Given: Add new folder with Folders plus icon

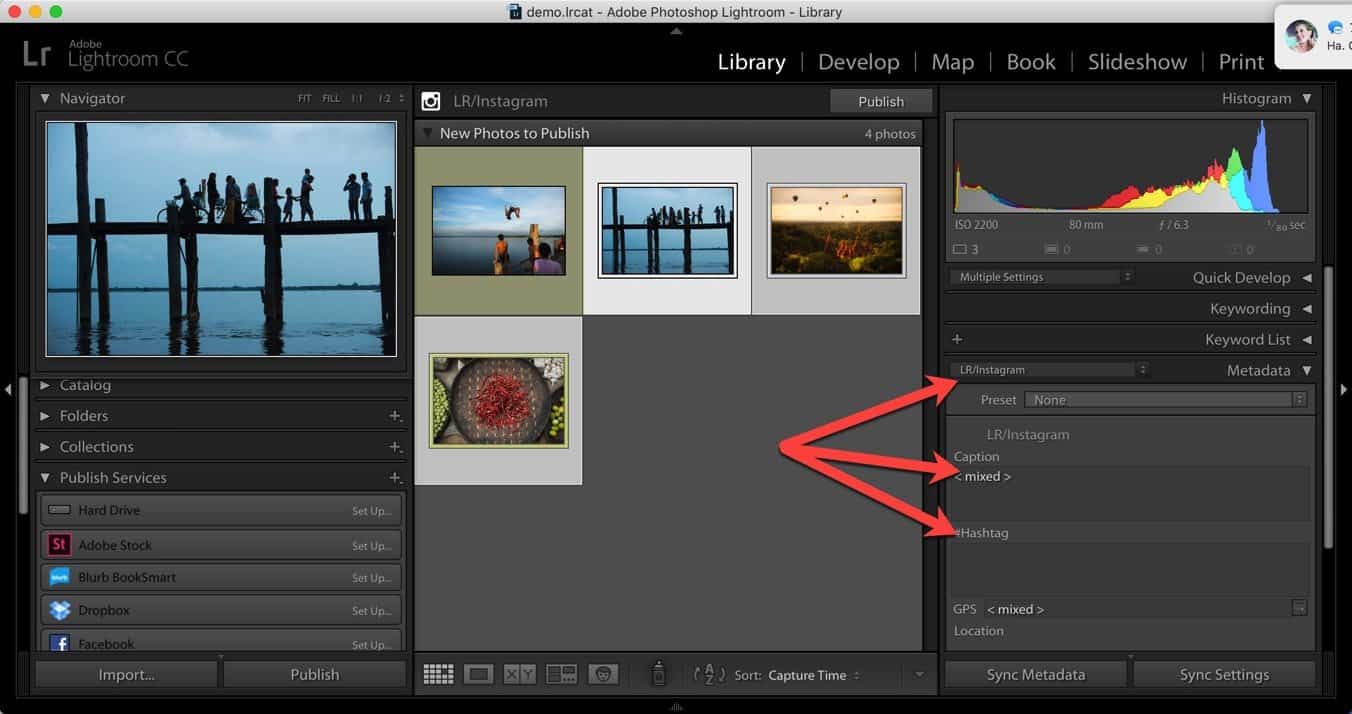Looking at the screenshot, I should pos(395,416).
